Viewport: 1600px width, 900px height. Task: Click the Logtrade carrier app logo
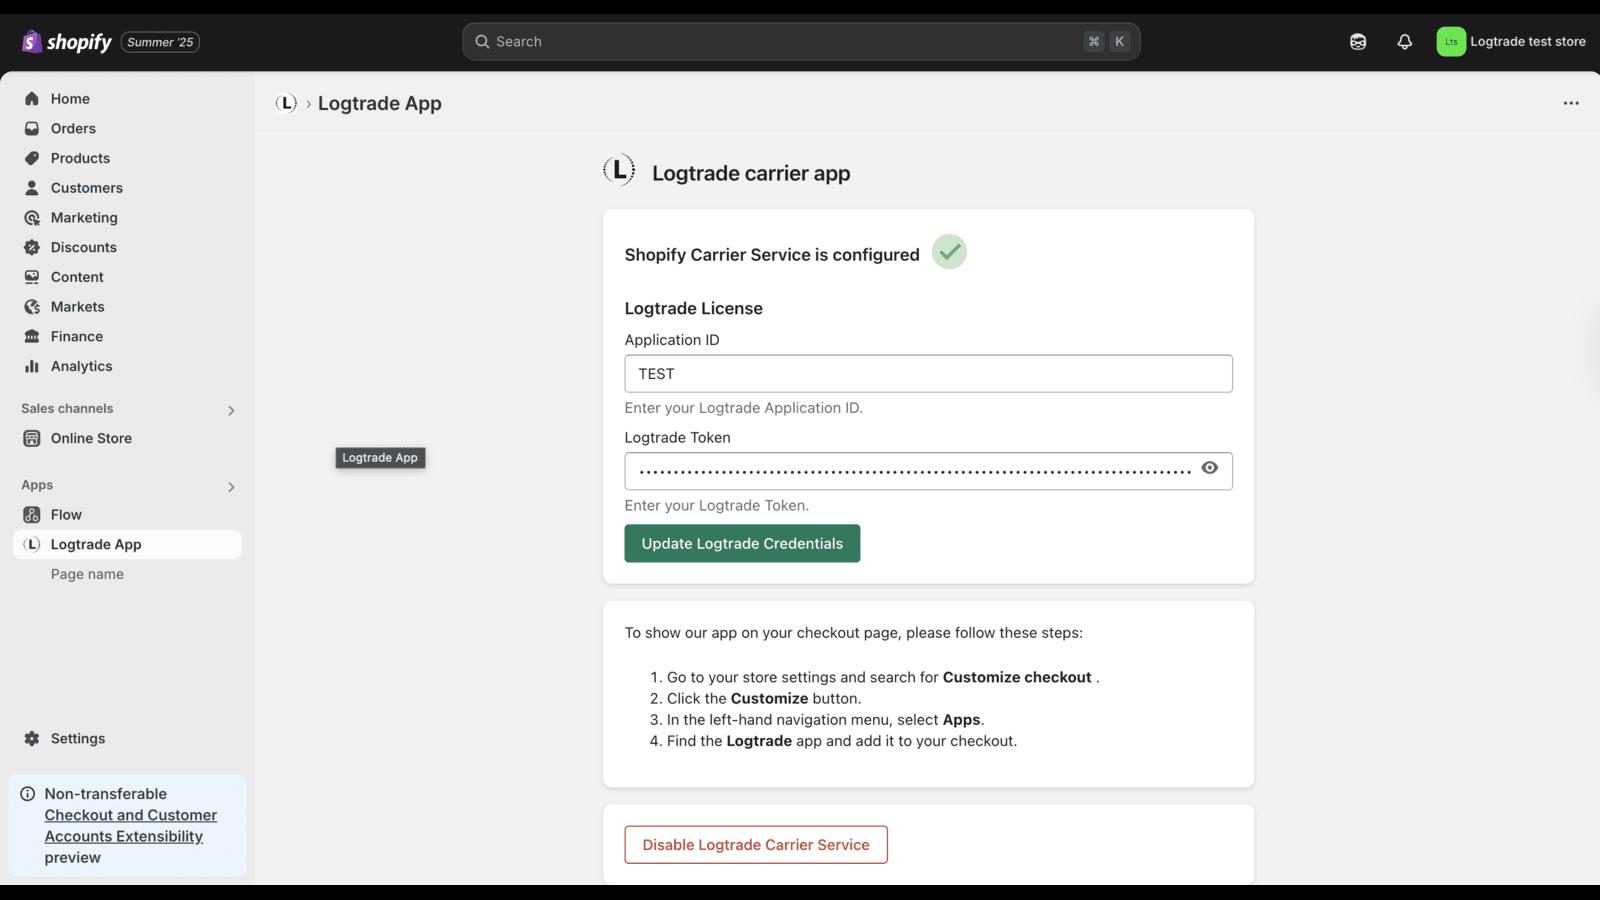(619, 170)
